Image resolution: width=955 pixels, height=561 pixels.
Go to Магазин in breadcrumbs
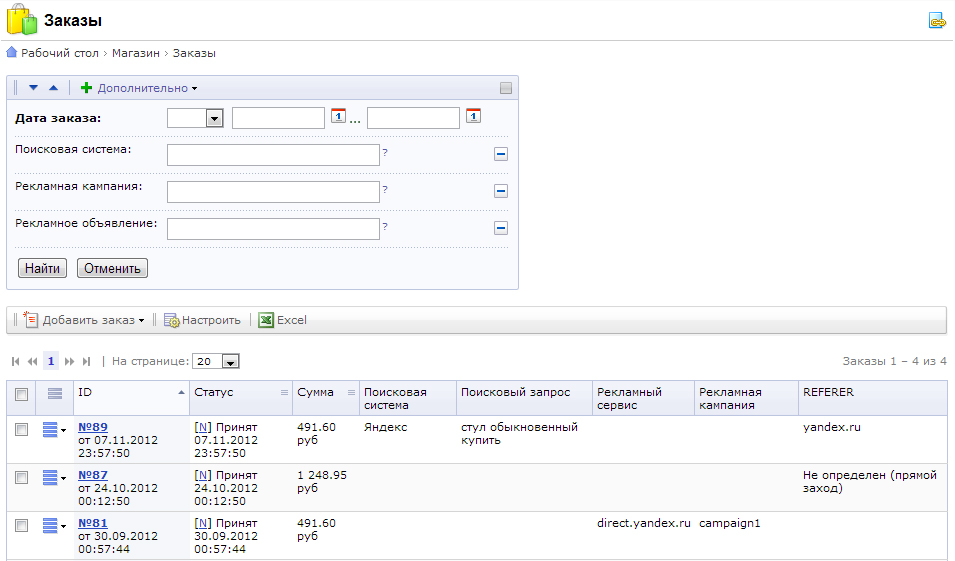137,53
